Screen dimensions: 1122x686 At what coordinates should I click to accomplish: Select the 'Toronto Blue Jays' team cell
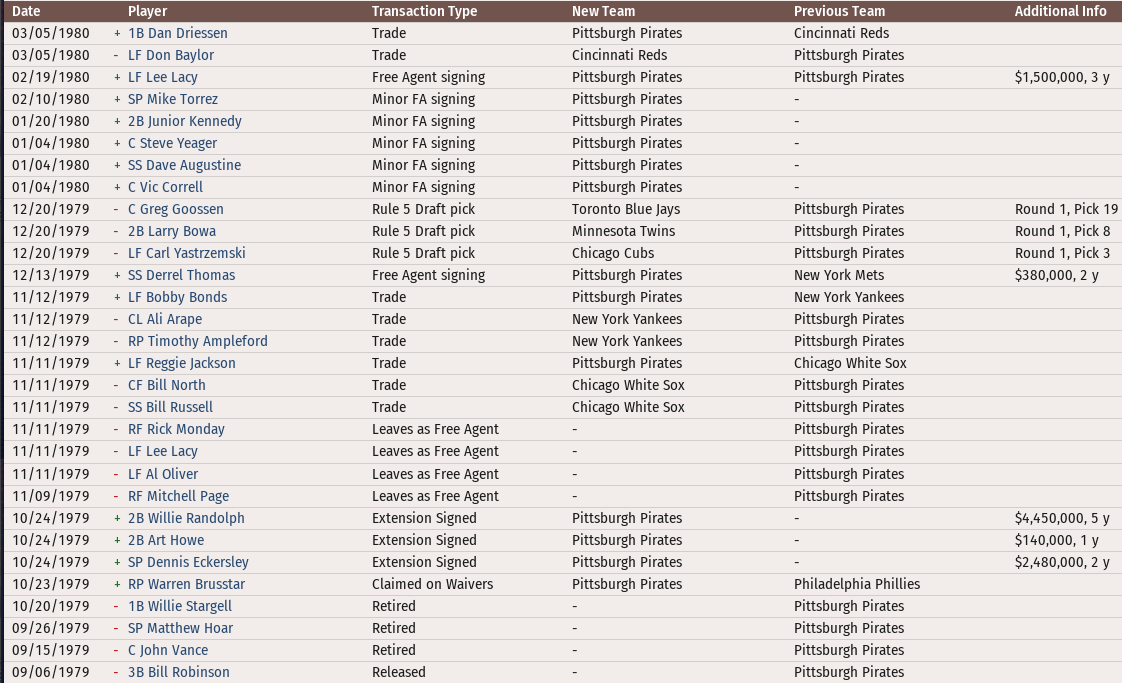(626, 210)
